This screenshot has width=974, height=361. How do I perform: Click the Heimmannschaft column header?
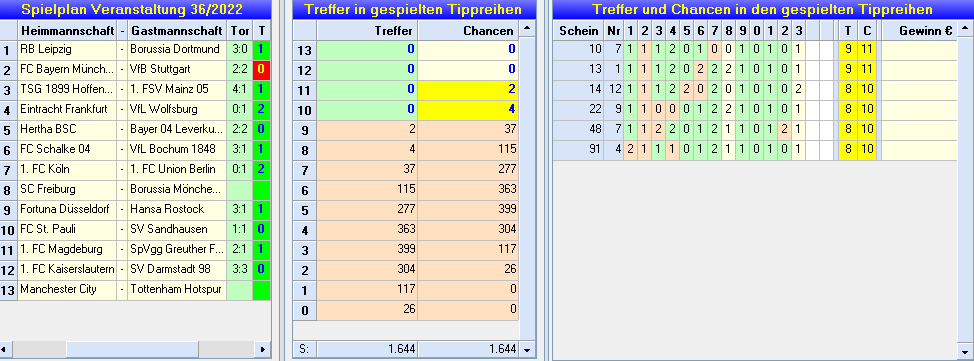pos(67,30)
